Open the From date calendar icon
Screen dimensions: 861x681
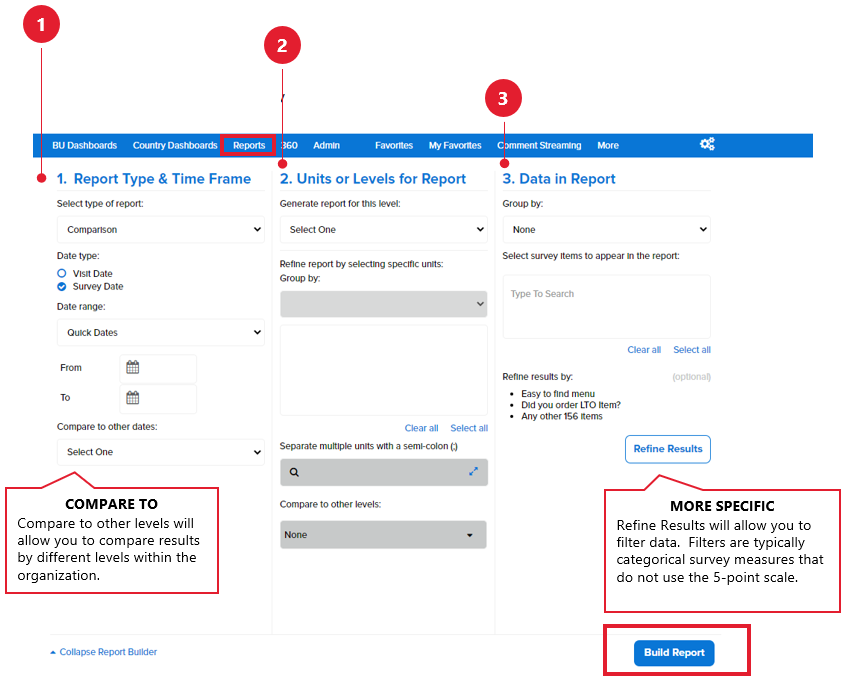point(133,368)
